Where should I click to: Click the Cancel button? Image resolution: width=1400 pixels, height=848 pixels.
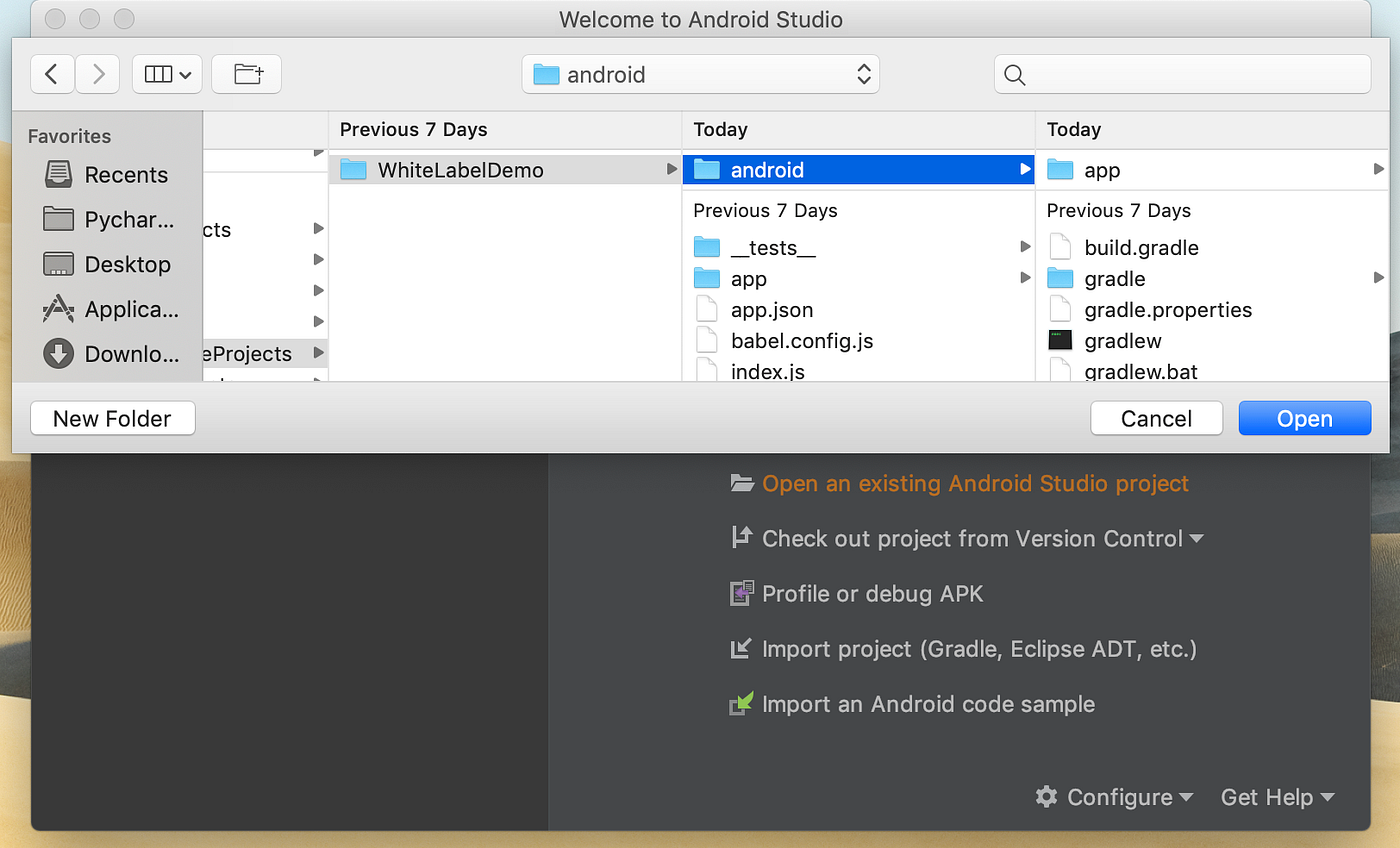[1156, 418]
